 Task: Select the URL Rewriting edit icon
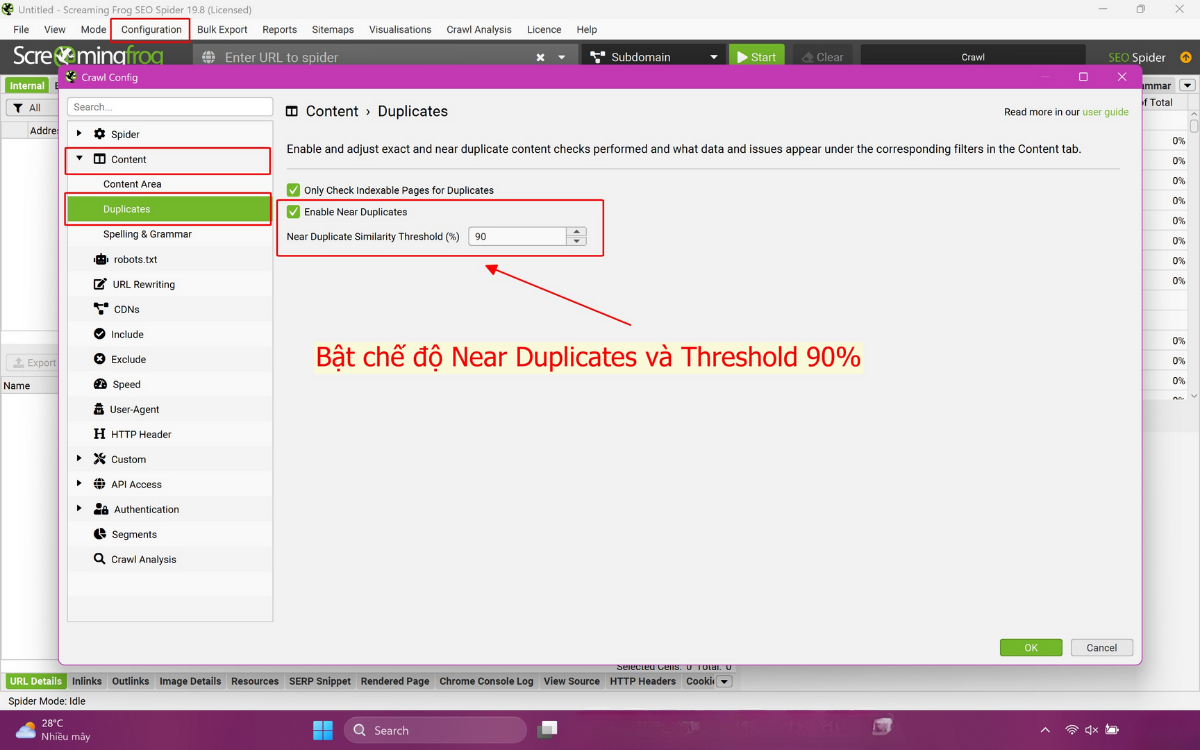[100, 284]
